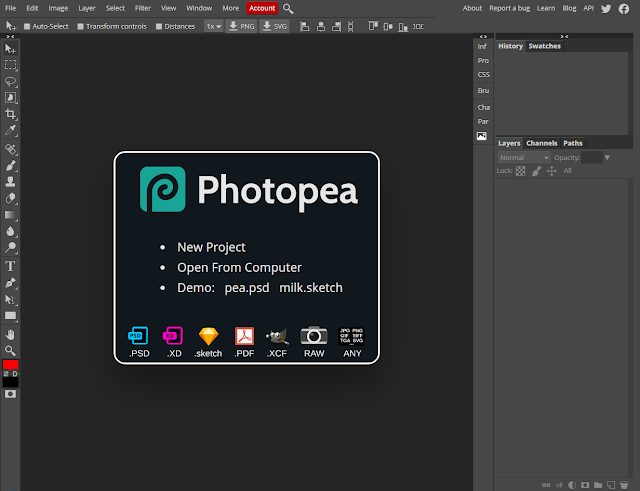Choose the Object Selection tool
Screen dimensions: 640x491
tap(10, 98)
